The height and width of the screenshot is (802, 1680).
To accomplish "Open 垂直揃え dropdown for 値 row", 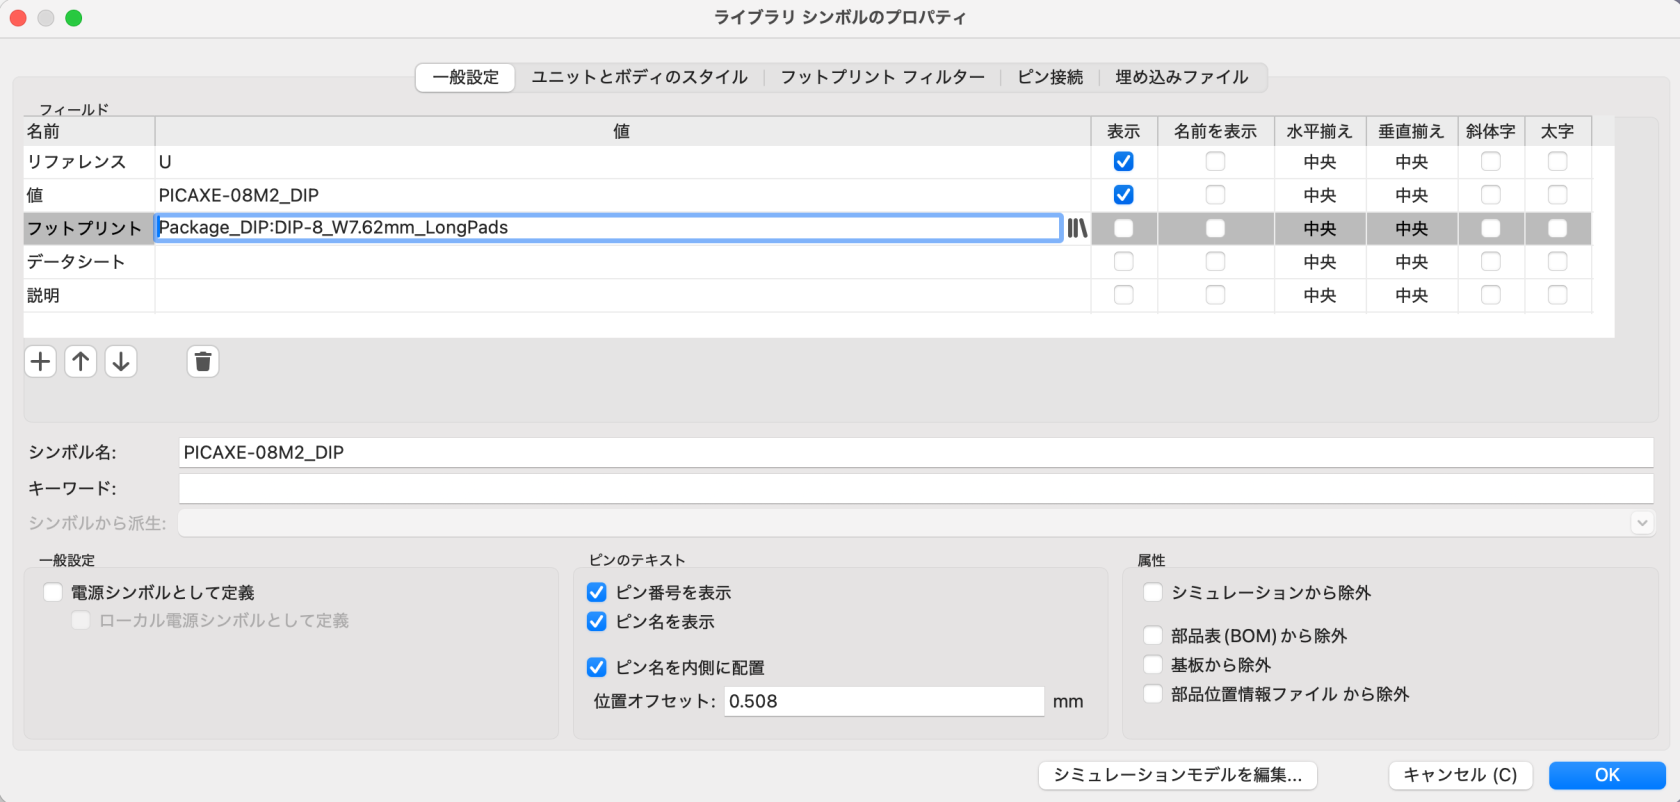I will click(x=1412, y=195).
